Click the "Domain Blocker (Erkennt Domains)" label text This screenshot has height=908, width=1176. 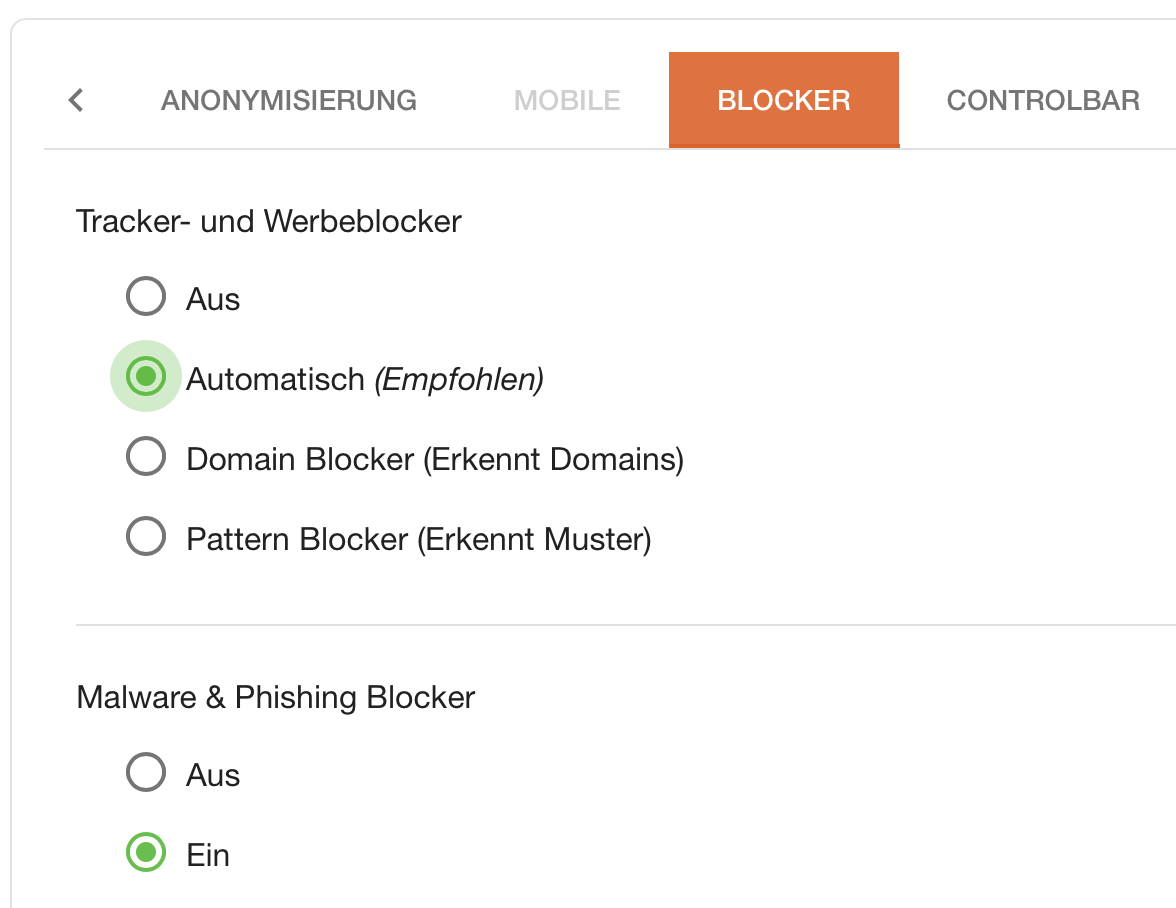click(x=435, y=459)
